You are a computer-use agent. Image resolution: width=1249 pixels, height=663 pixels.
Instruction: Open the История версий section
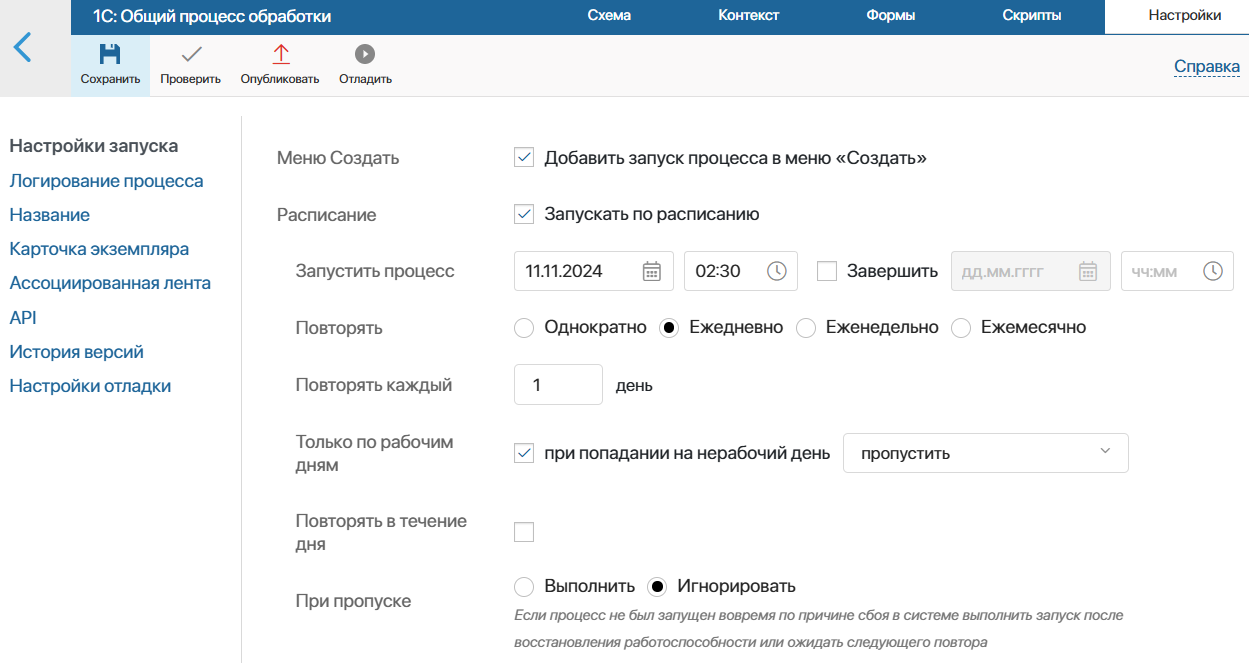(x=76, y=352)
